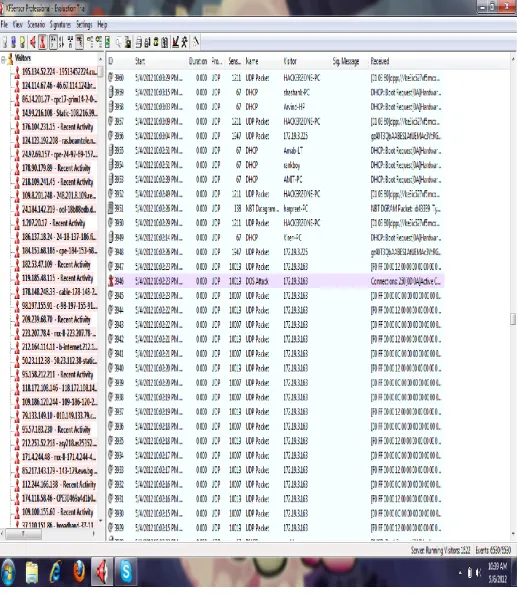519x596 pixels.
Task: Open the Settings menu
Action: tap(84, 25)
